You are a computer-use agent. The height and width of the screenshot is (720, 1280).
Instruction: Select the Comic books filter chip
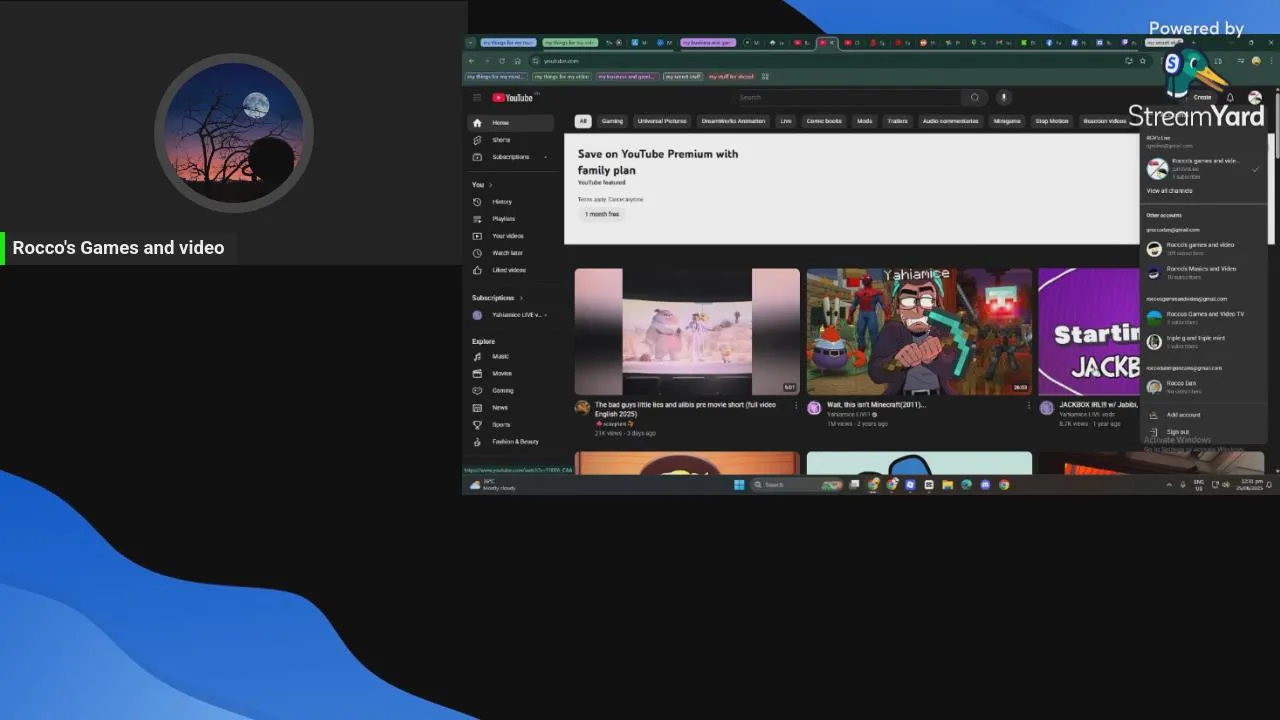[824, 121]
